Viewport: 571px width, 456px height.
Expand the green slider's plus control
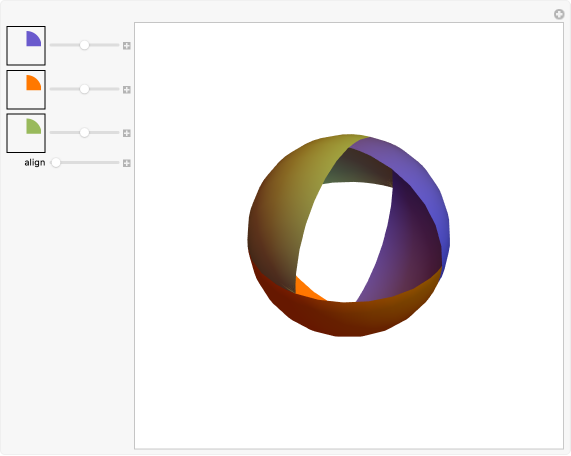coord(126,133)
